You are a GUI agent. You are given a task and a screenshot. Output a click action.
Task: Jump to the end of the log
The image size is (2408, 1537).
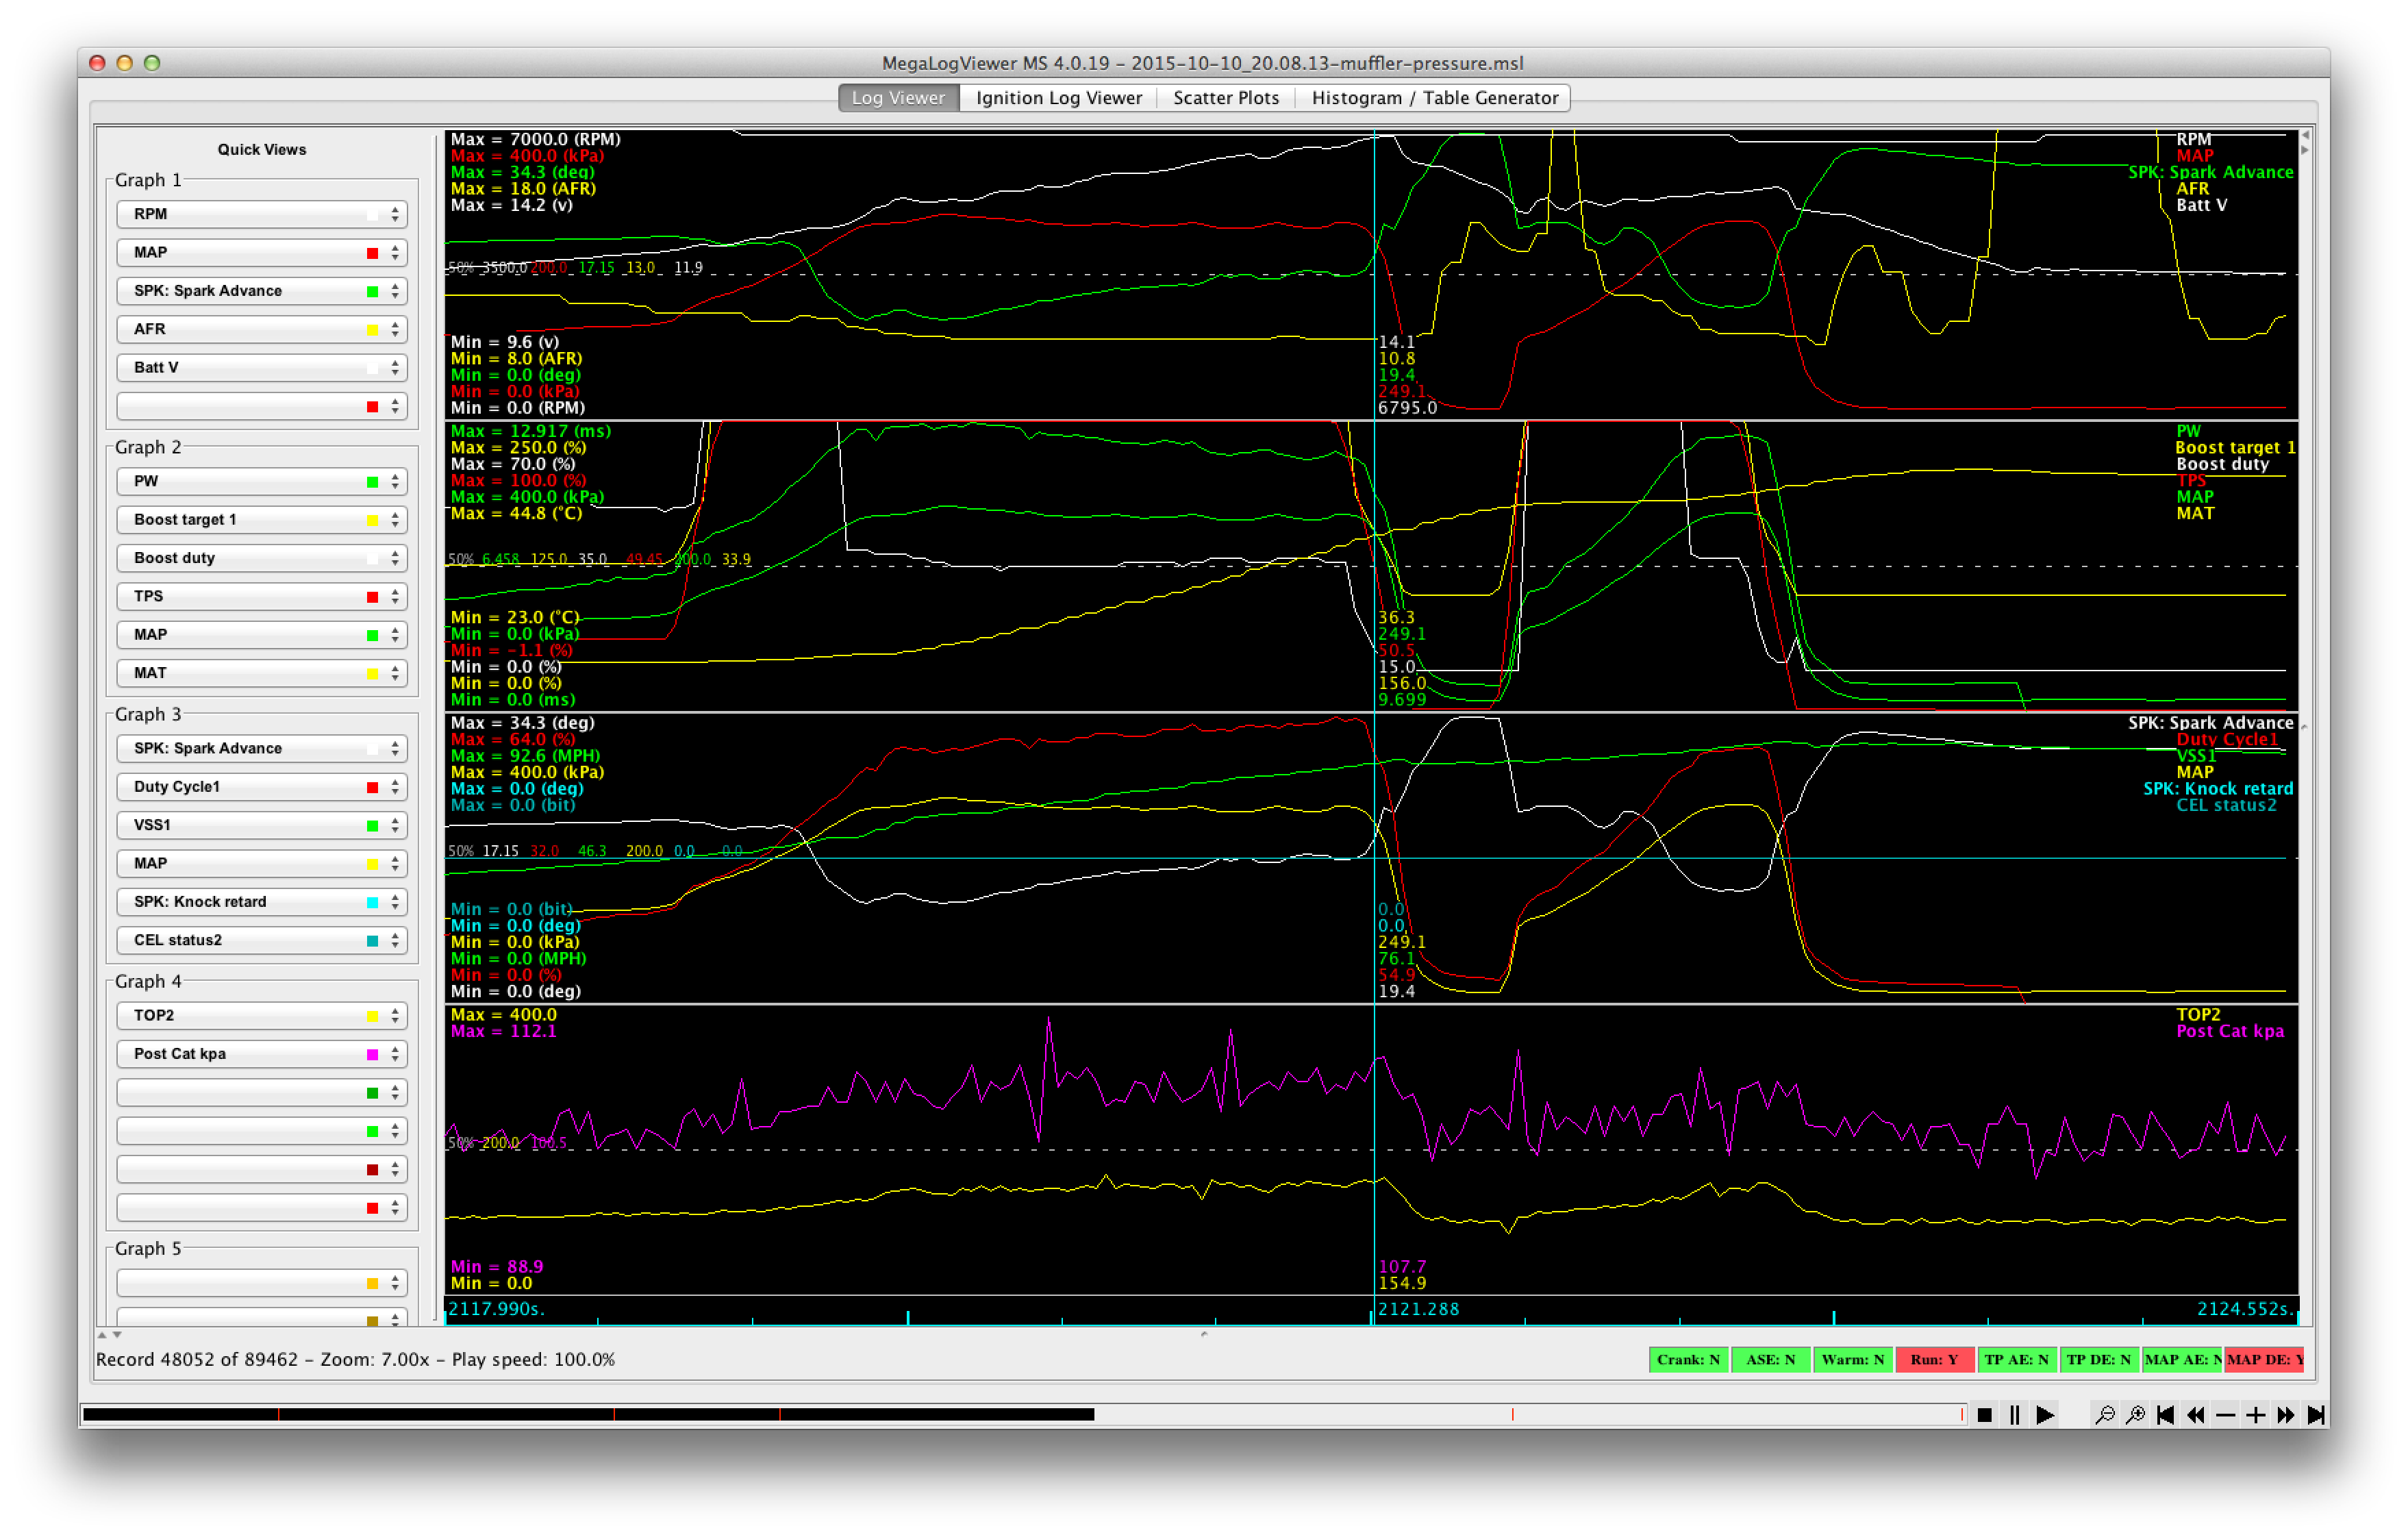[x=2315, y=1414]
